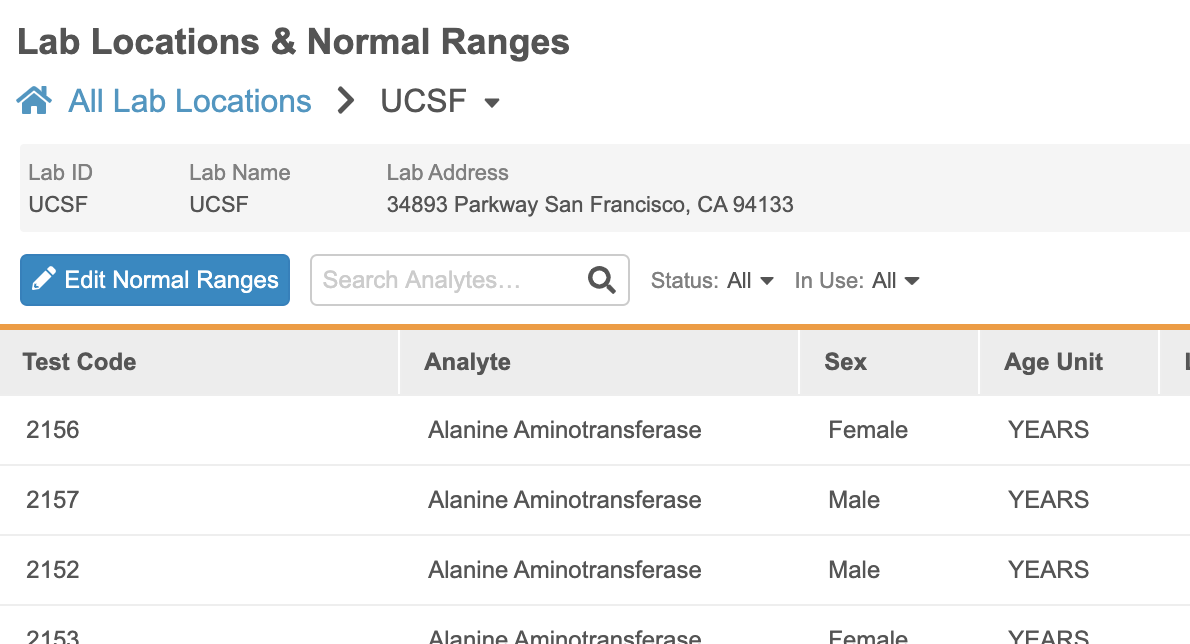Select the row with test code 2157

point(53,500)
